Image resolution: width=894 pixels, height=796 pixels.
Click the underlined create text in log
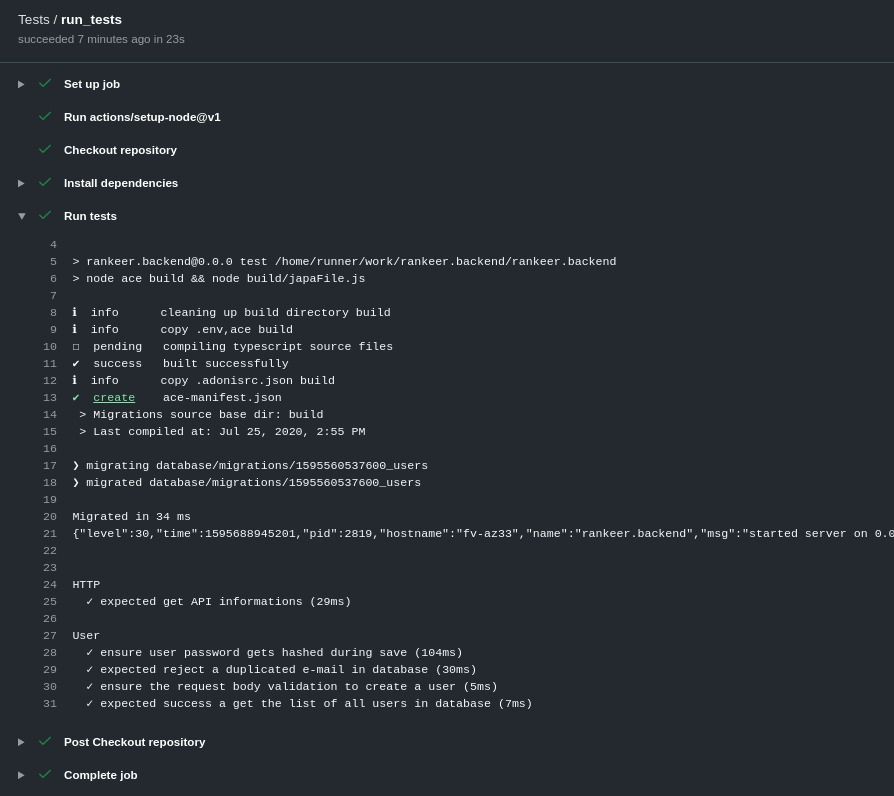point(114,397)
